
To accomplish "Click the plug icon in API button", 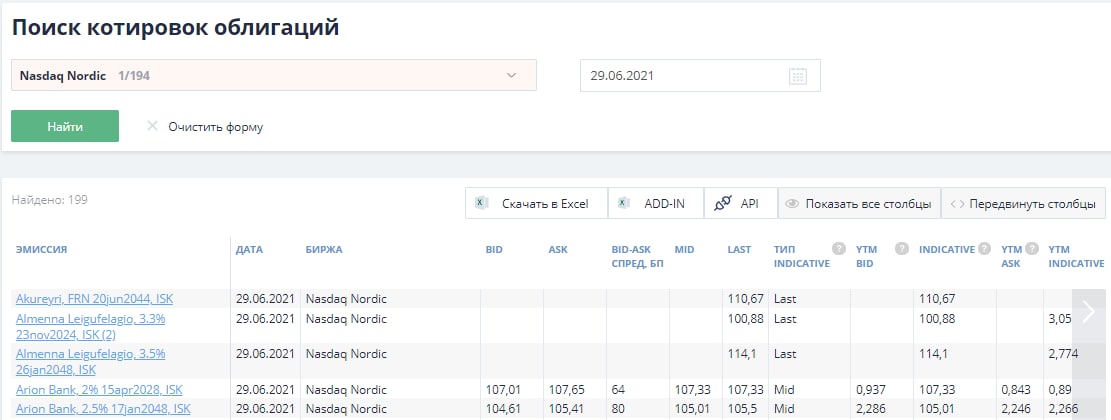I will coord(722,203).
